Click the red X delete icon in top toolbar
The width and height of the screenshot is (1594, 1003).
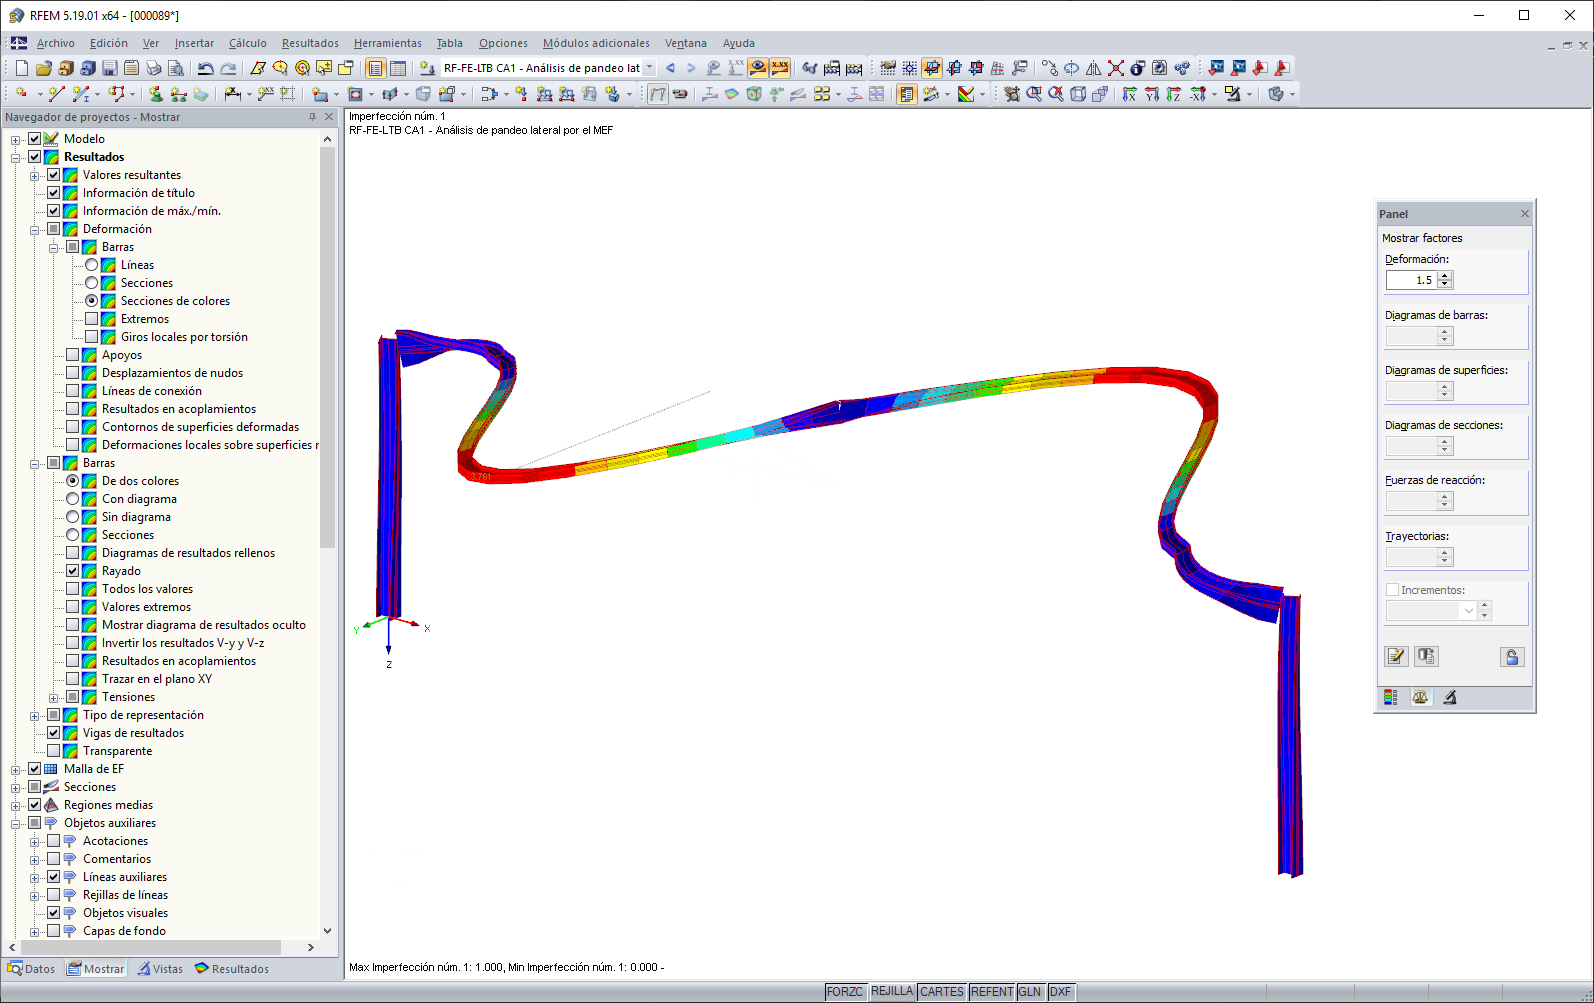[1116, 68]
